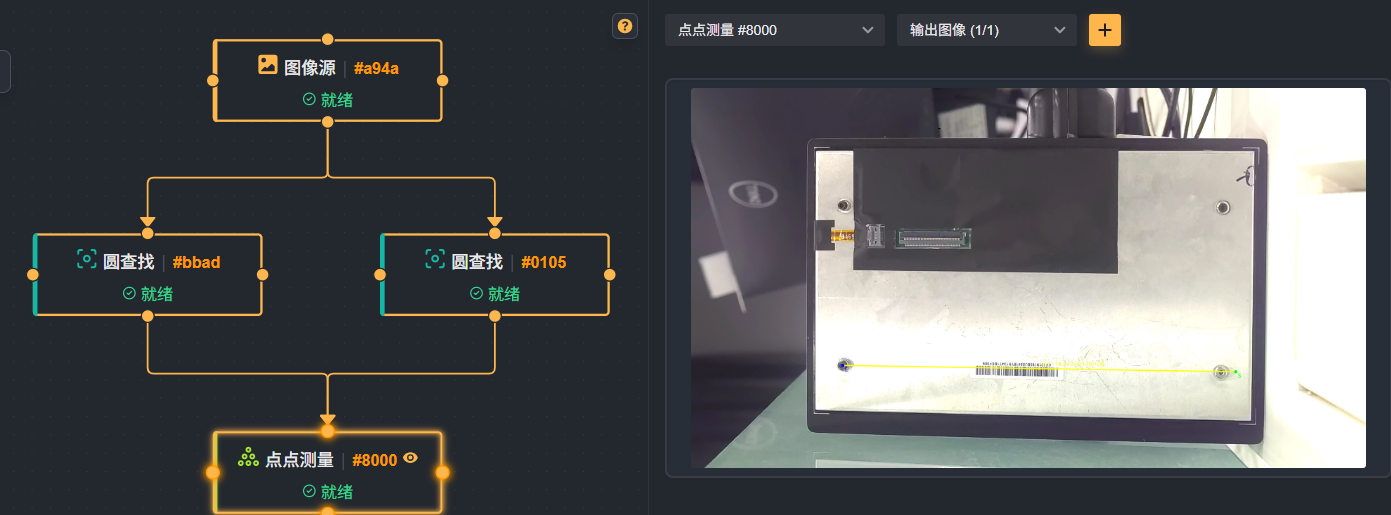Click the orange plus add button
The image size is (1391, 515).
(x=1105, y=30)
